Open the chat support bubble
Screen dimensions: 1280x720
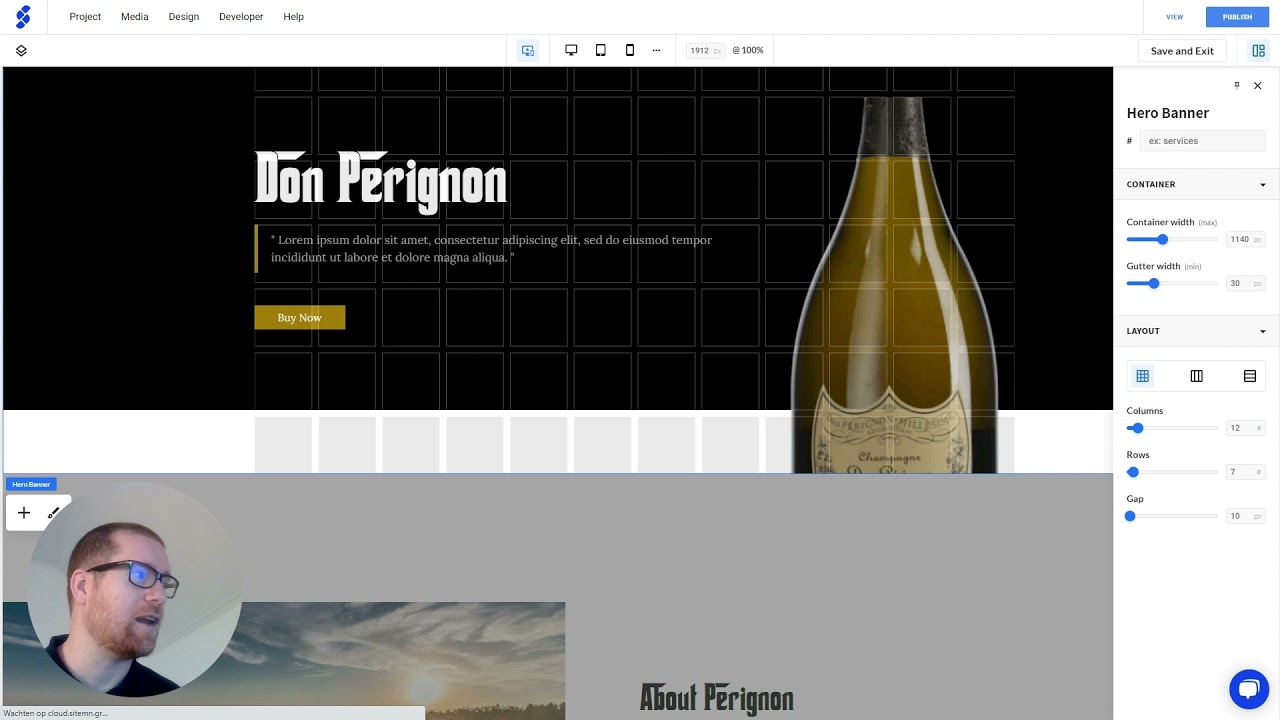pos(1248,689)
